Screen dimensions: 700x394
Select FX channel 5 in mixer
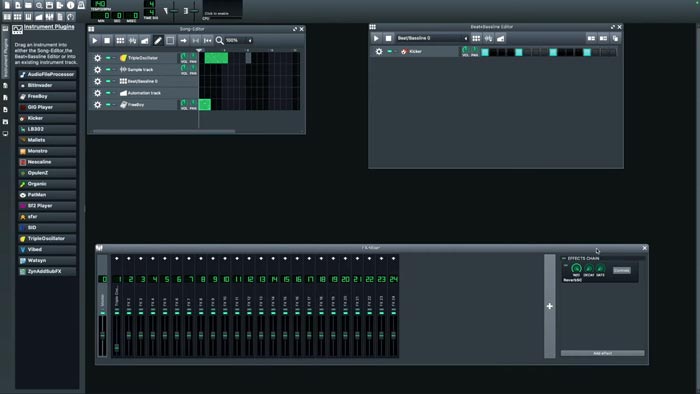(165, 306)
